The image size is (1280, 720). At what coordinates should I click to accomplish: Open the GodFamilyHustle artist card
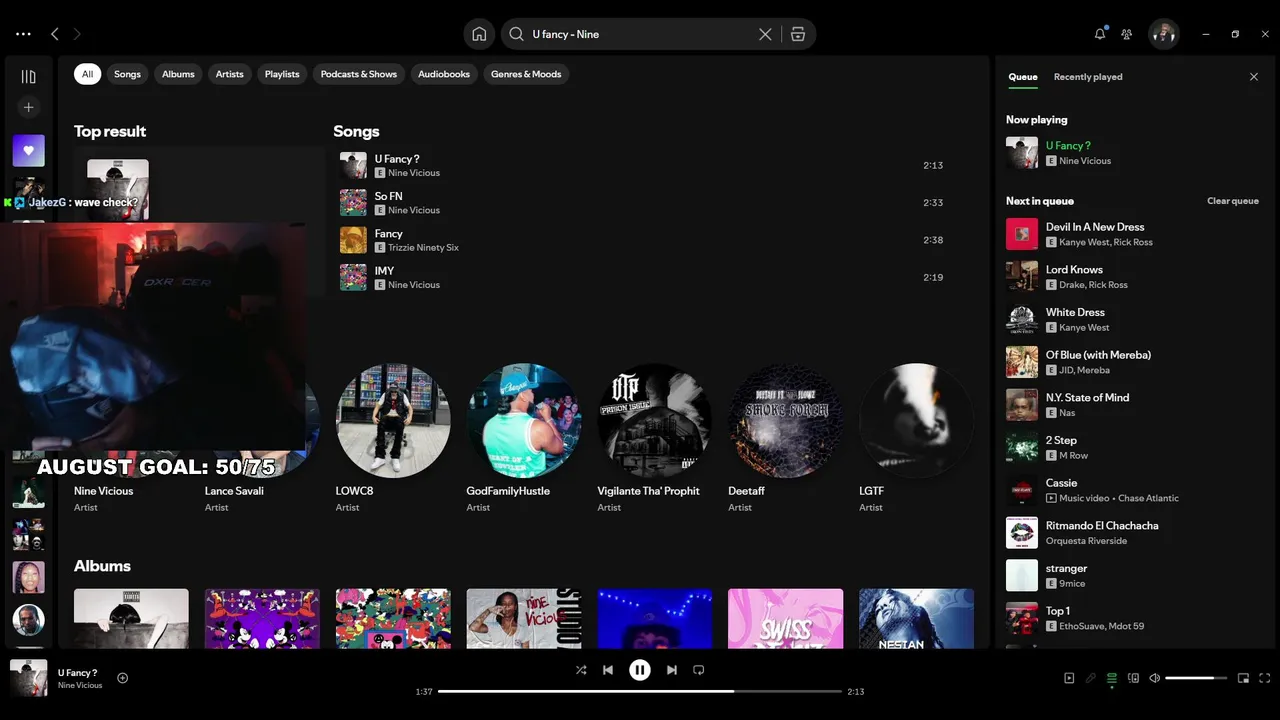point(524,440)
